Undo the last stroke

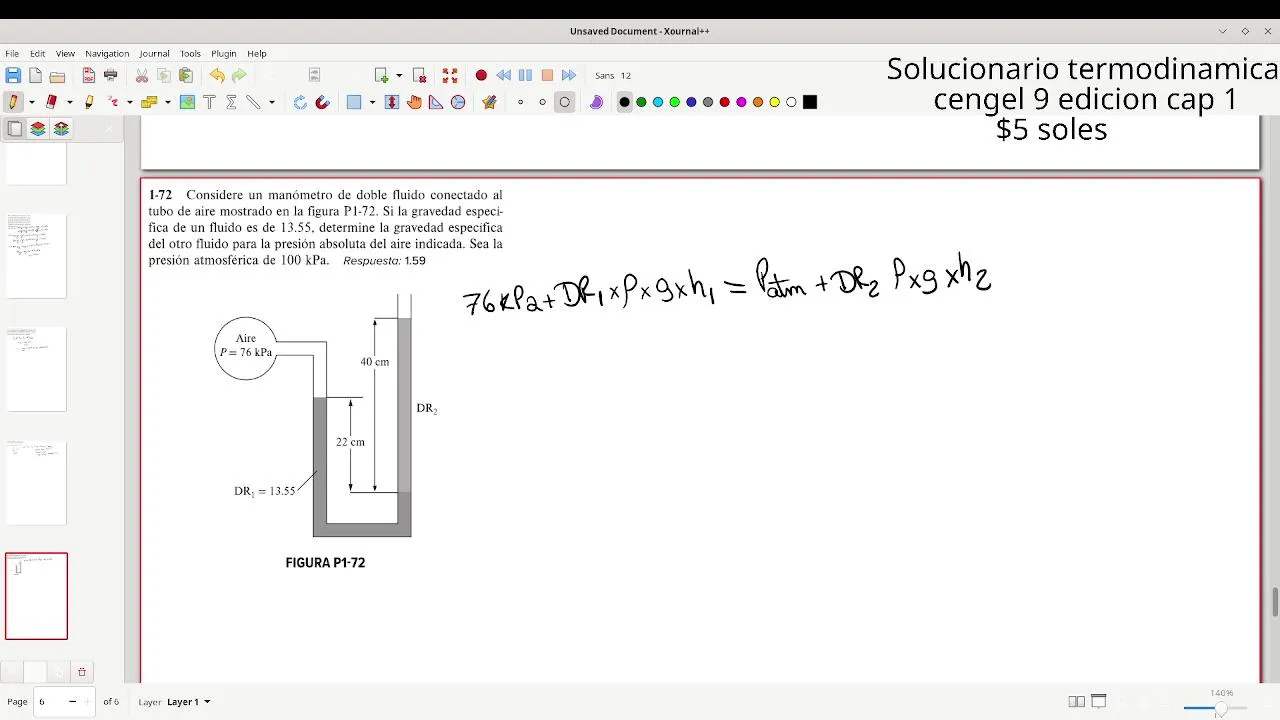coord(217,75)
